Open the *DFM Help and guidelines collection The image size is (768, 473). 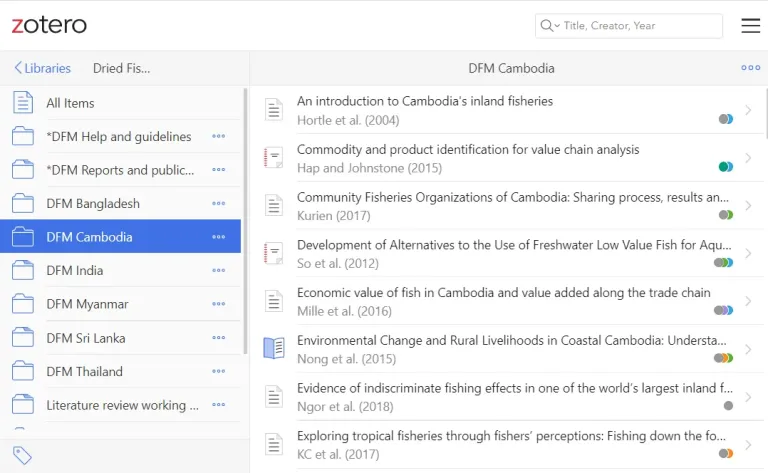[x=118, y=137]
